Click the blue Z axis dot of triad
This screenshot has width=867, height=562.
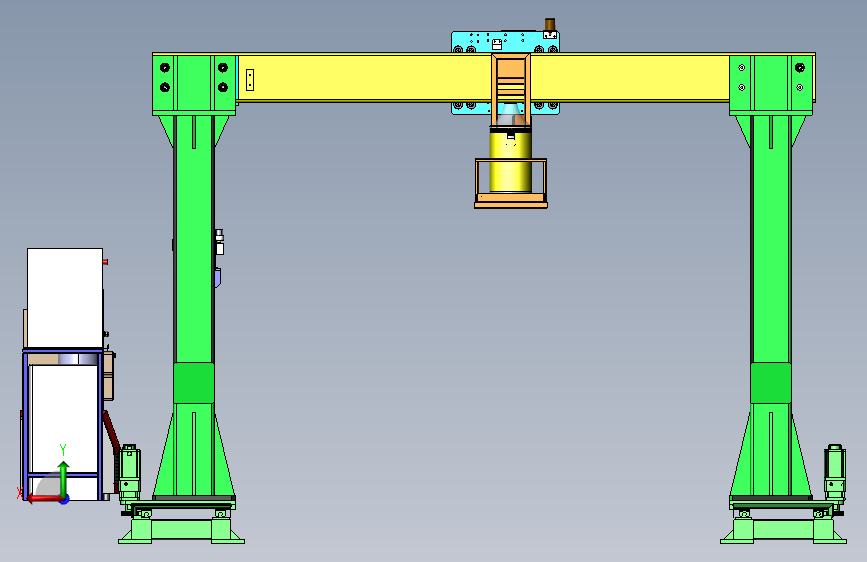coord(65,499)
